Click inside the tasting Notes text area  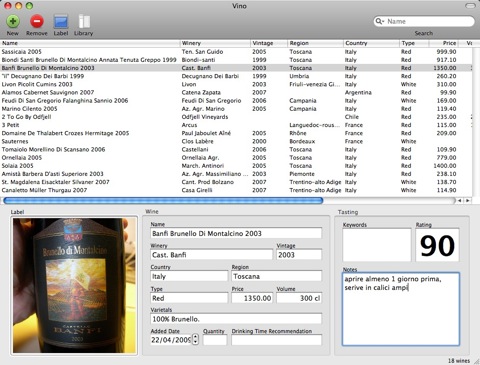pyautogui.click(x=401, y=309)
